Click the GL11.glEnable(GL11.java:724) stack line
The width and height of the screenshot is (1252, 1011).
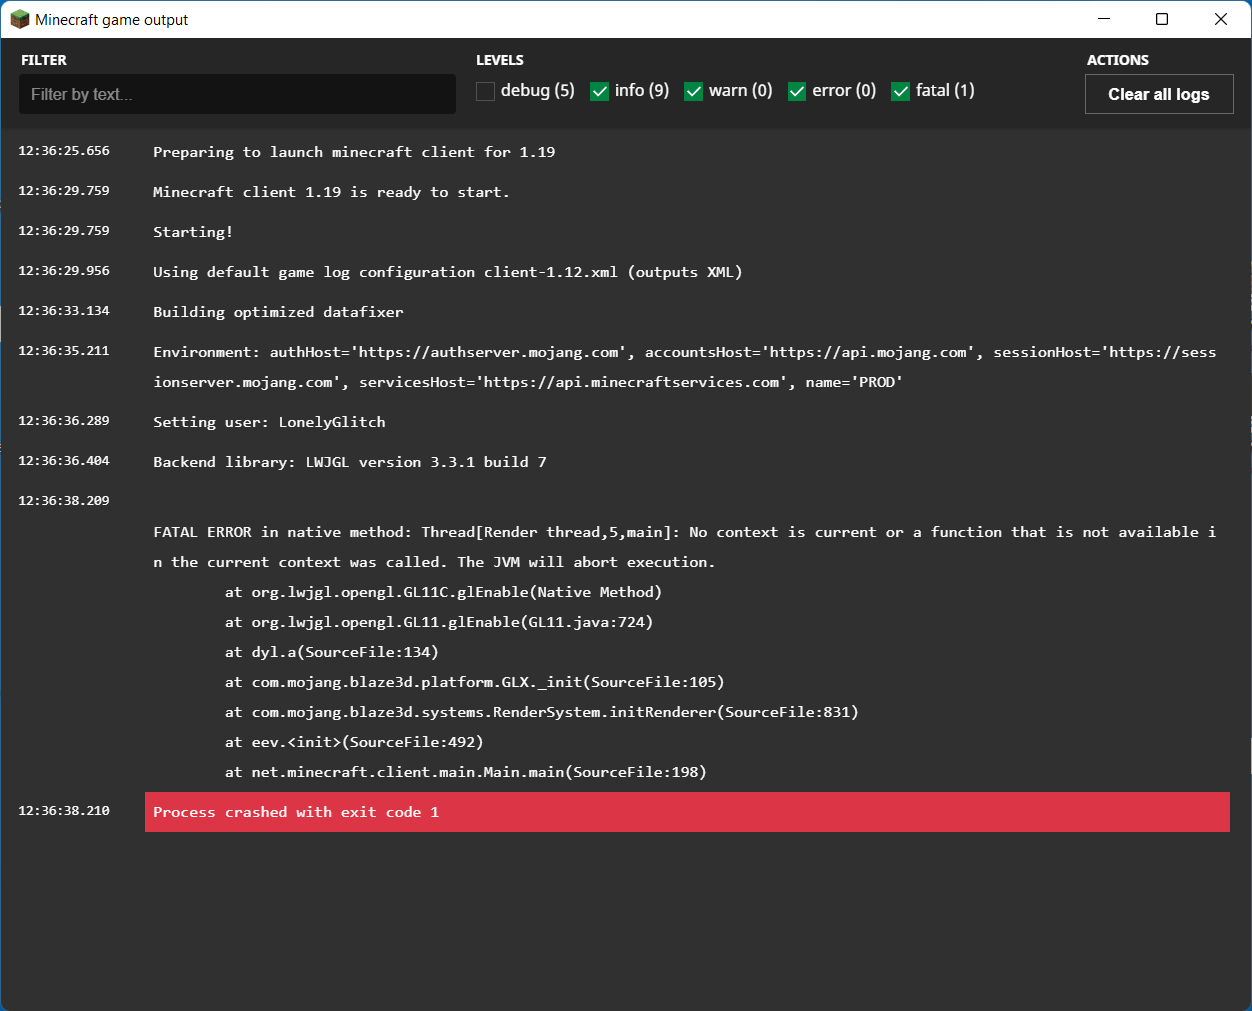(x=439, y=622)
